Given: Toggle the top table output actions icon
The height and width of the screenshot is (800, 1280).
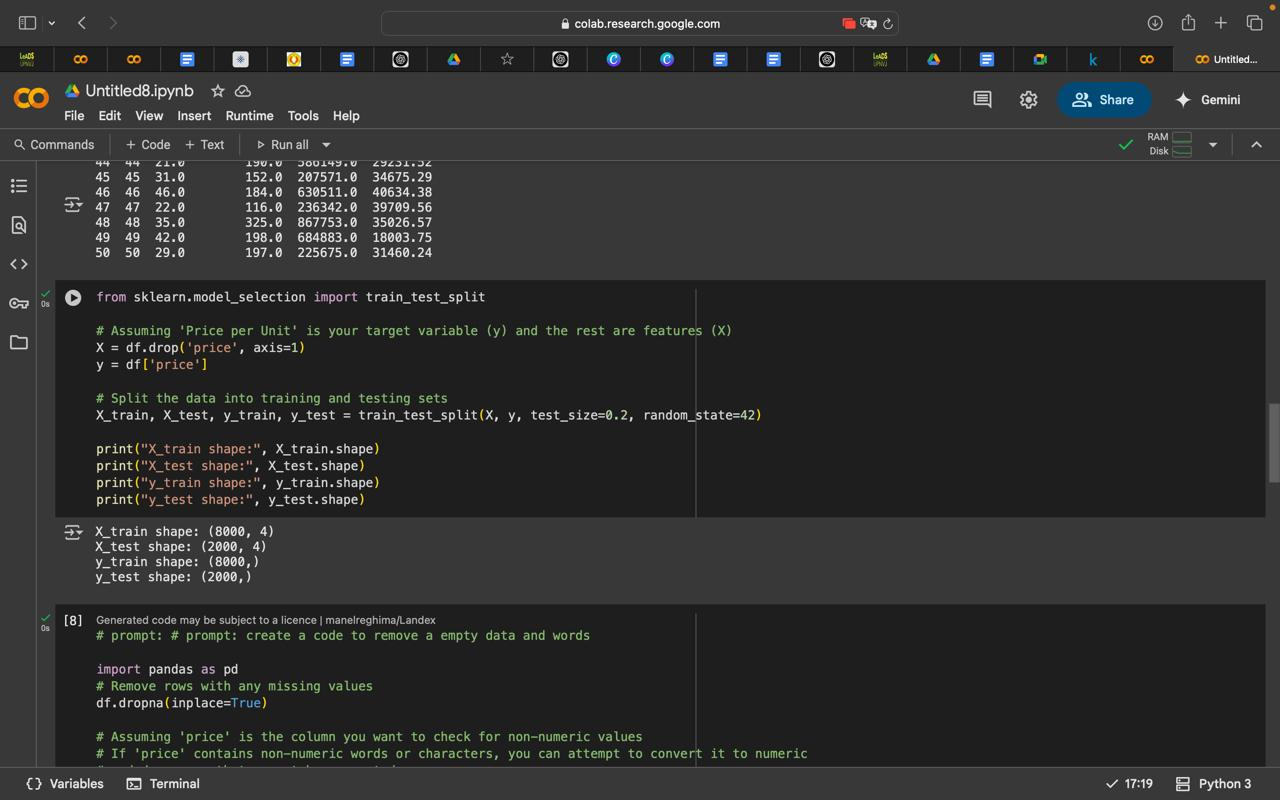Looking at the screenshot, I should (73, 205).
